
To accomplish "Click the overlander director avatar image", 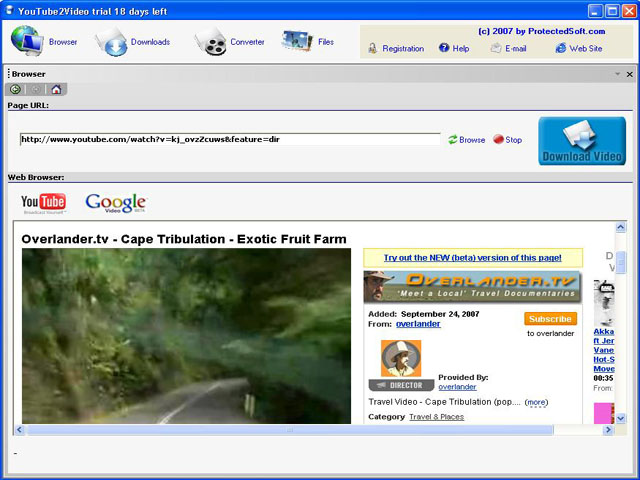I will coord(401,358).
